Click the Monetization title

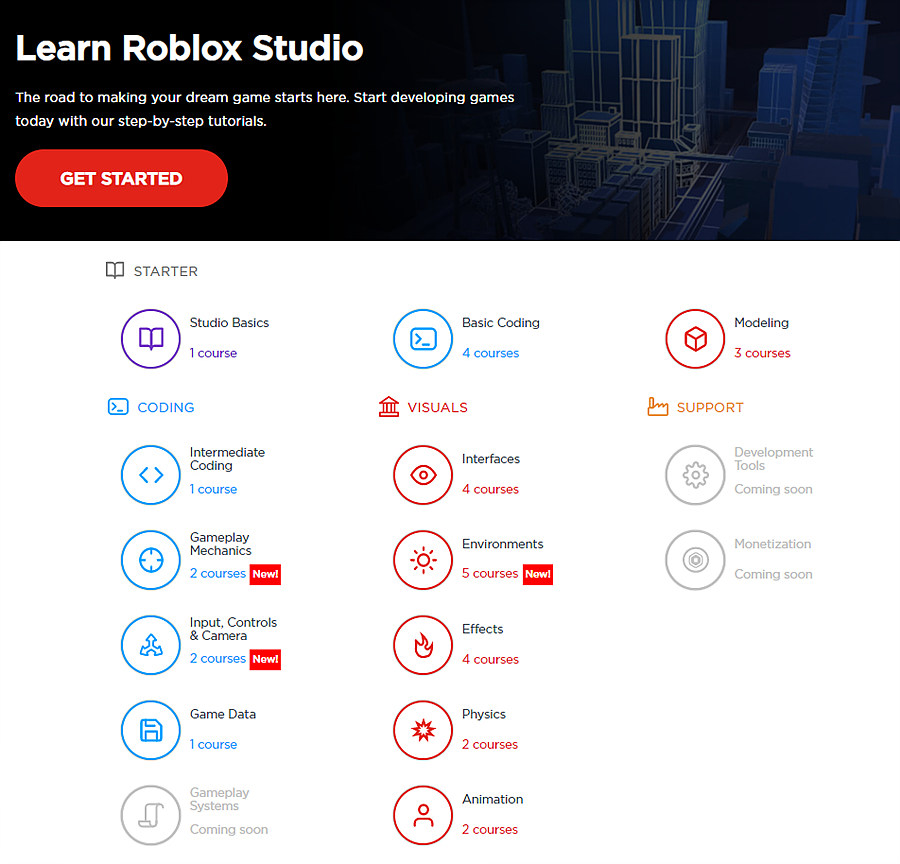coord(773,544)
